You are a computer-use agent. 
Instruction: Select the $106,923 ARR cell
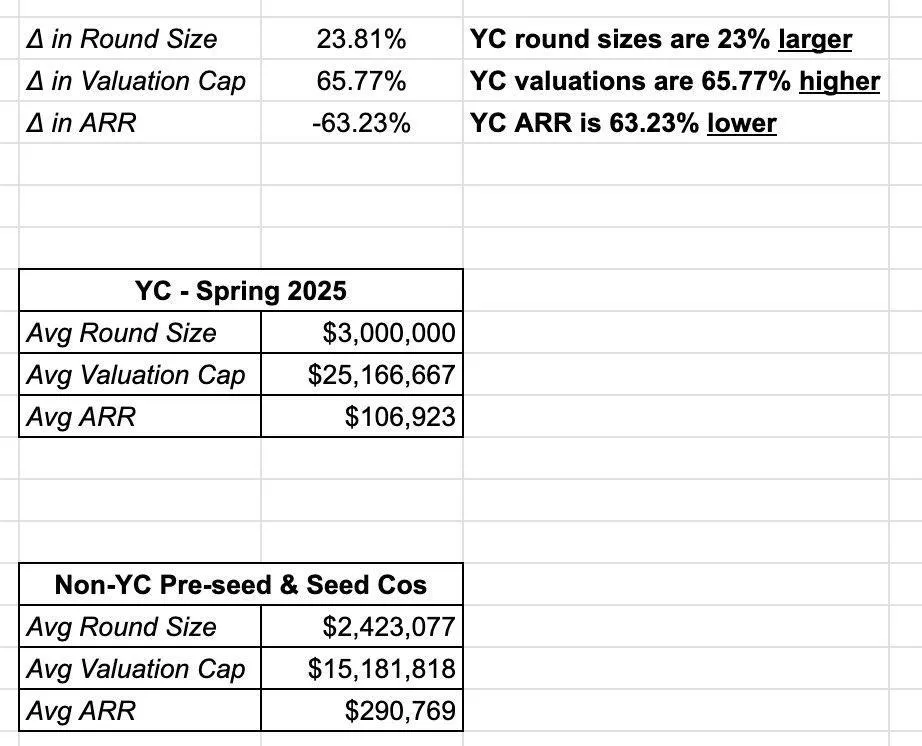[400, 417]
